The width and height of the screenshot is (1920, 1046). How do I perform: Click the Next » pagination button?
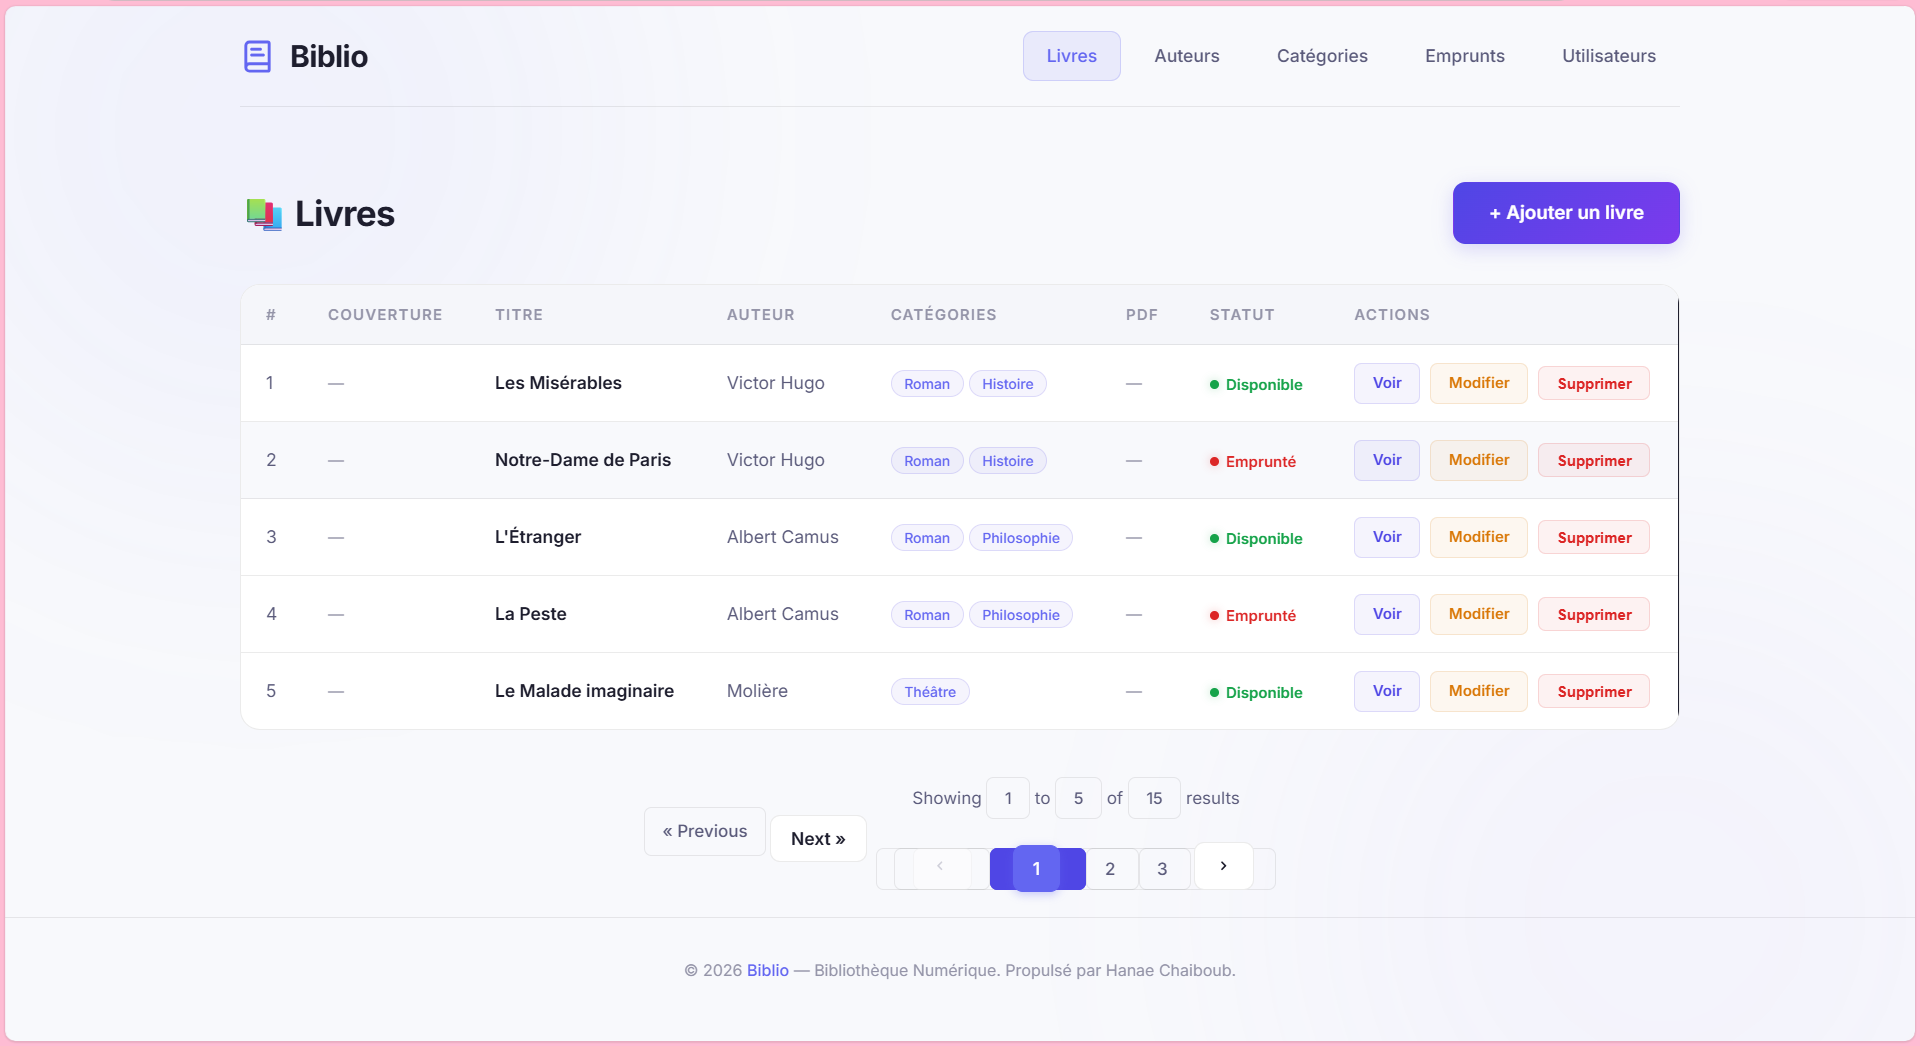(817, 839)
